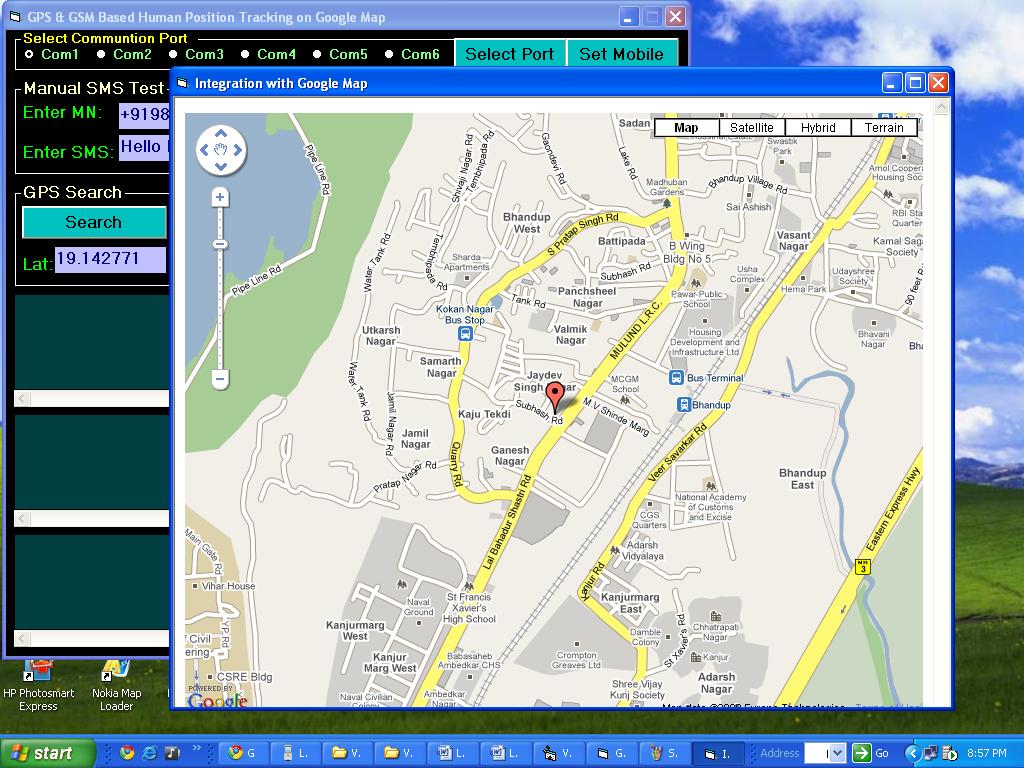The width and height of the screenshot is (1024, 768).
Task: Click the taskbar clock showing 8:57 PM
Action: coord(986,753)
